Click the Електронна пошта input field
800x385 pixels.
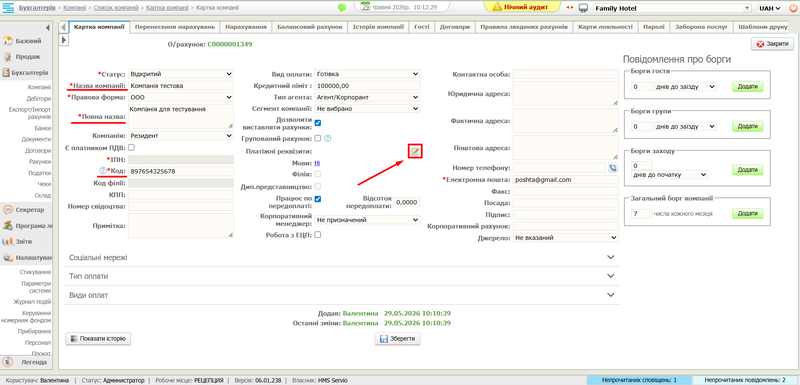[x=566, y=180]
